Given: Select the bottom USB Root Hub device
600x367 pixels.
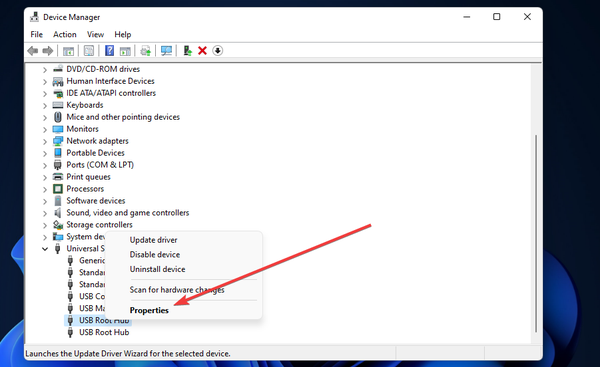Looking at the screenshot, I should point(104,332).
